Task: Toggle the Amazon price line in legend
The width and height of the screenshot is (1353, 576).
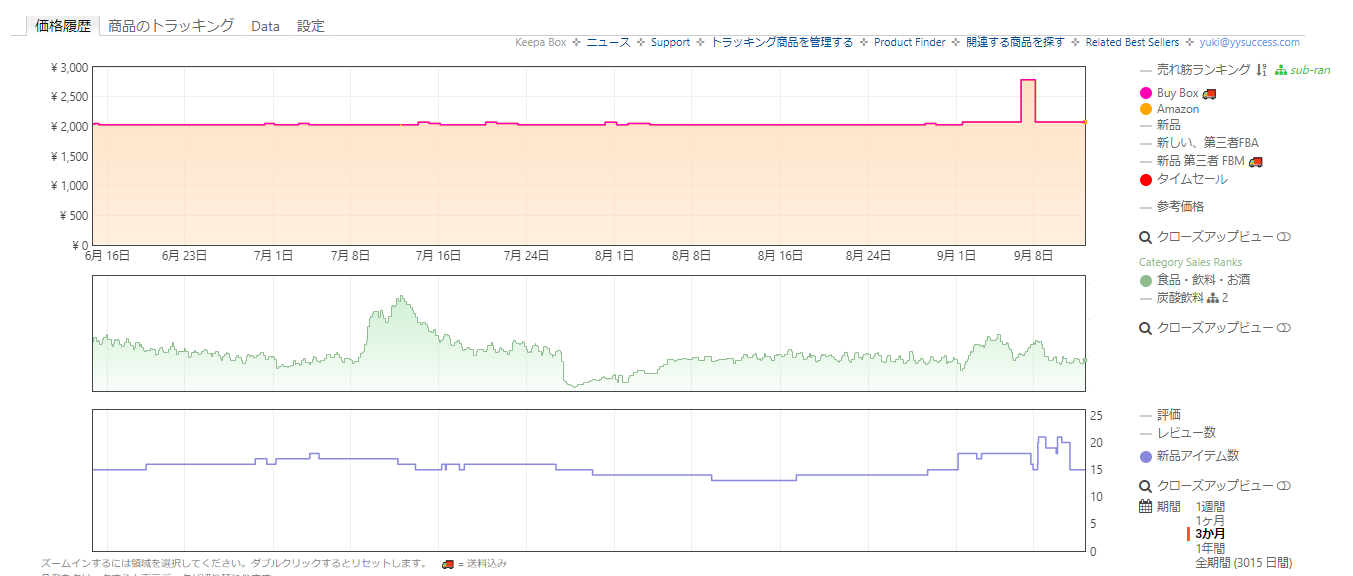Action: coord(1177,109)
